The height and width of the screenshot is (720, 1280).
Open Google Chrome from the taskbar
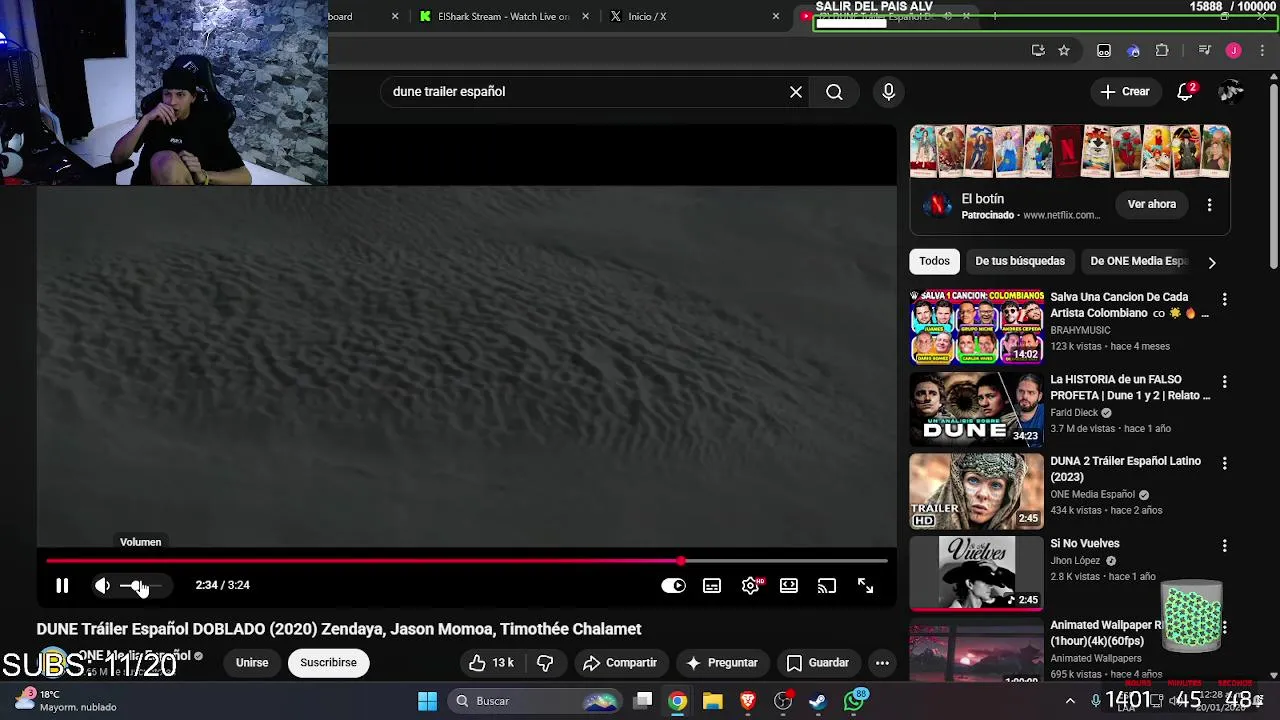coord(678,701)
